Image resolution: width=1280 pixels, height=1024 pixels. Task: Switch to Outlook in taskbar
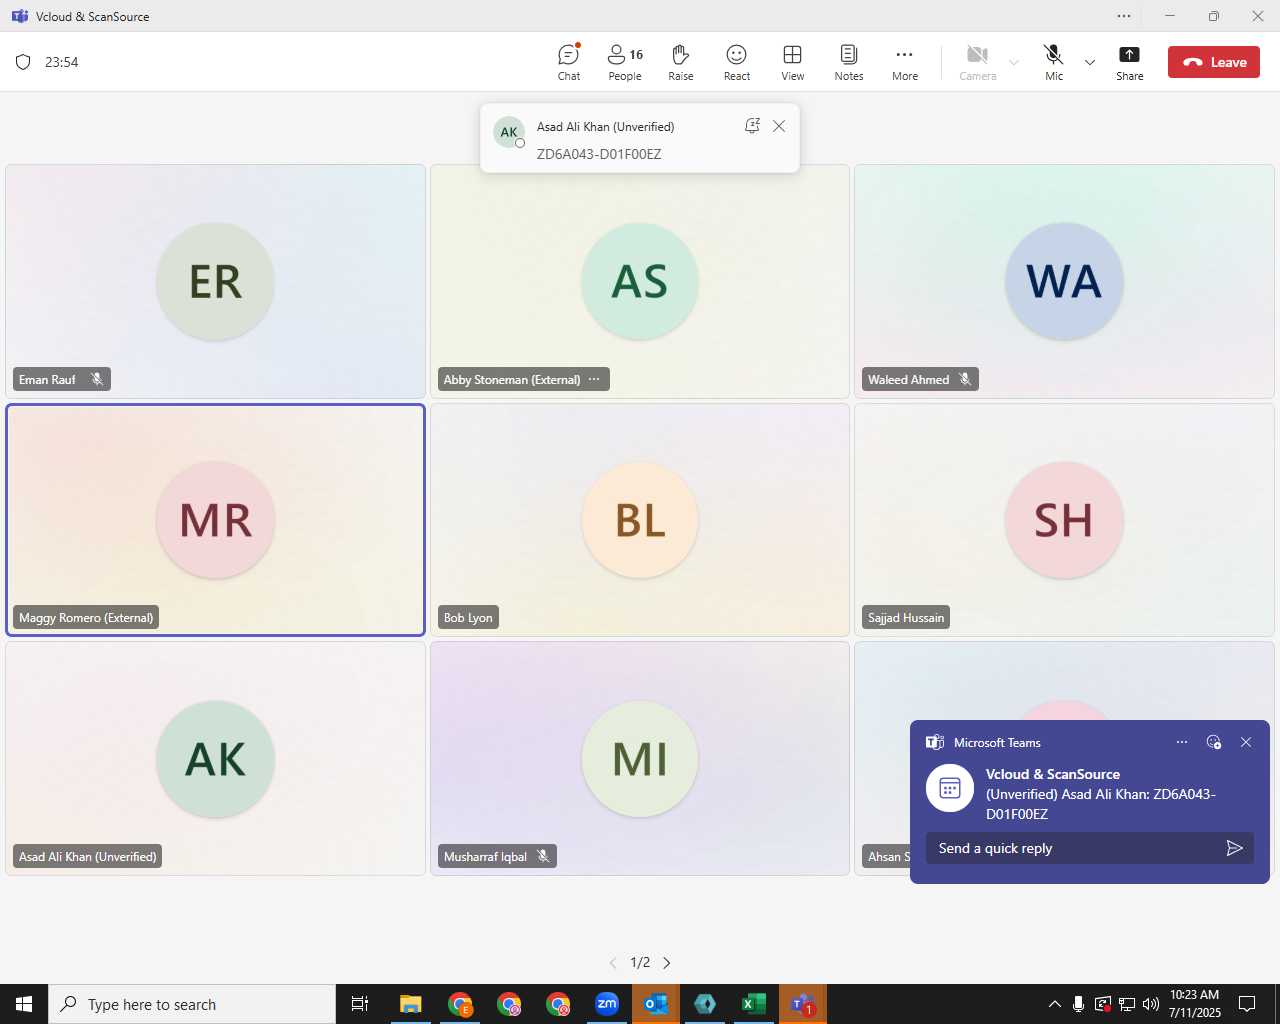(x=656, y=1004)
